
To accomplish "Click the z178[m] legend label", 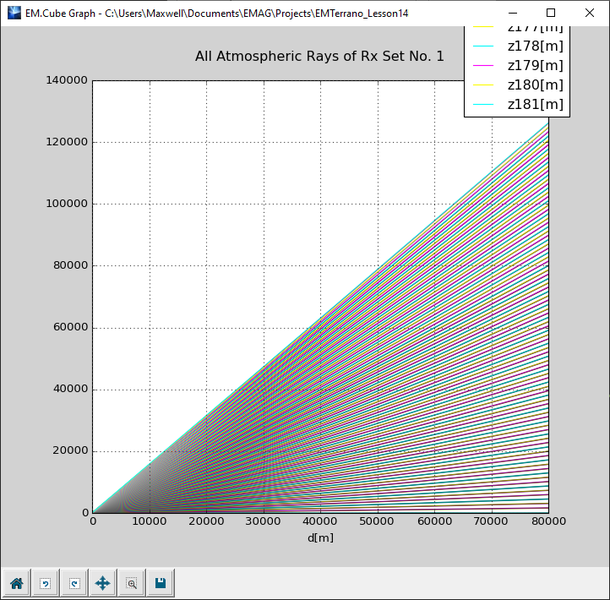I will pyautogui.click(x=535, y=47).
